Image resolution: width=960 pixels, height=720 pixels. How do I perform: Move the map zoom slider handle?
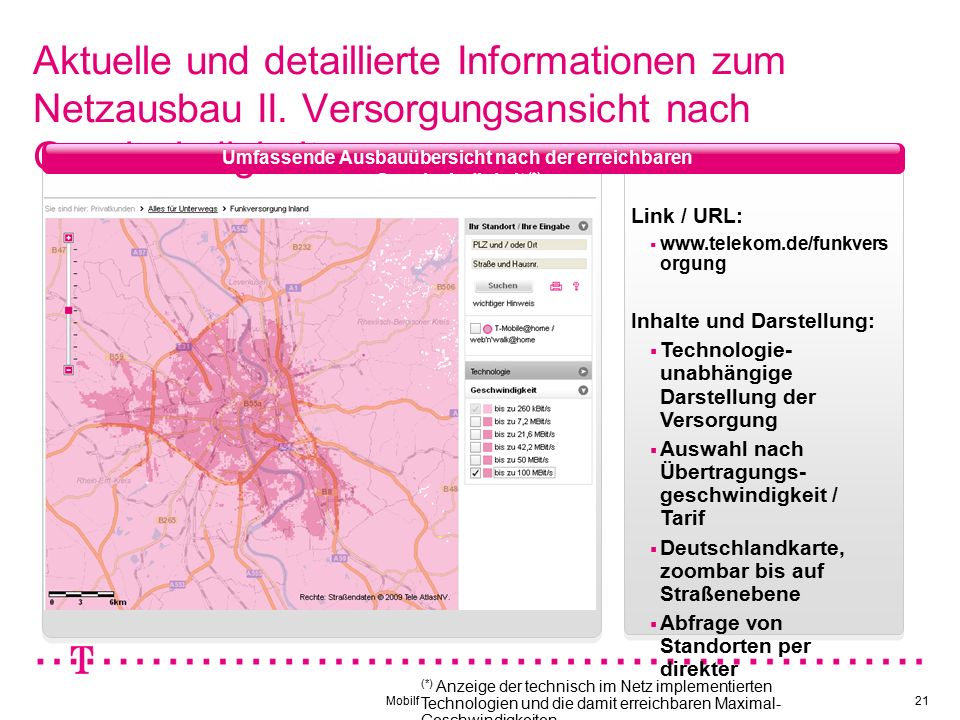coord(69,310)
